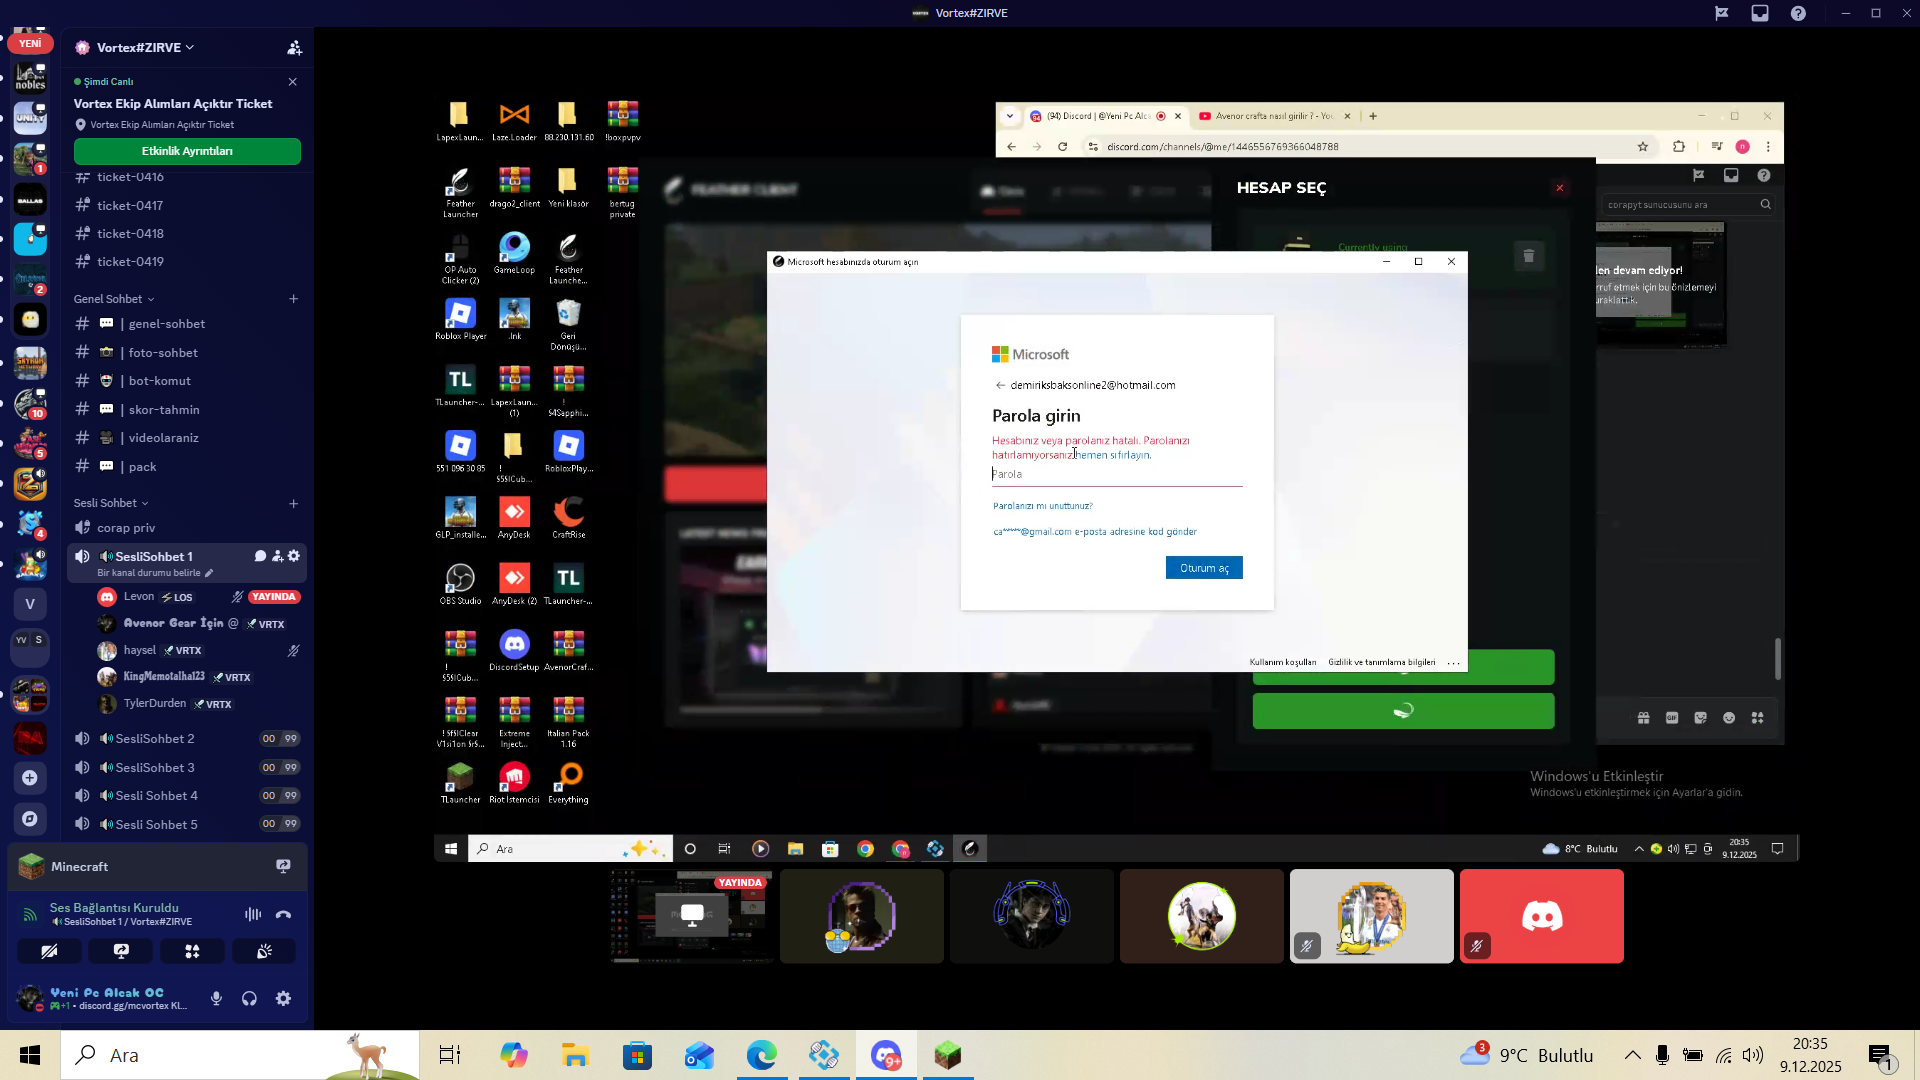Image resolution: width=1920 pixels, height=1080 pixels.
Task: Open Microsoft Store from the taskbar
Action: coord(637,1055)
